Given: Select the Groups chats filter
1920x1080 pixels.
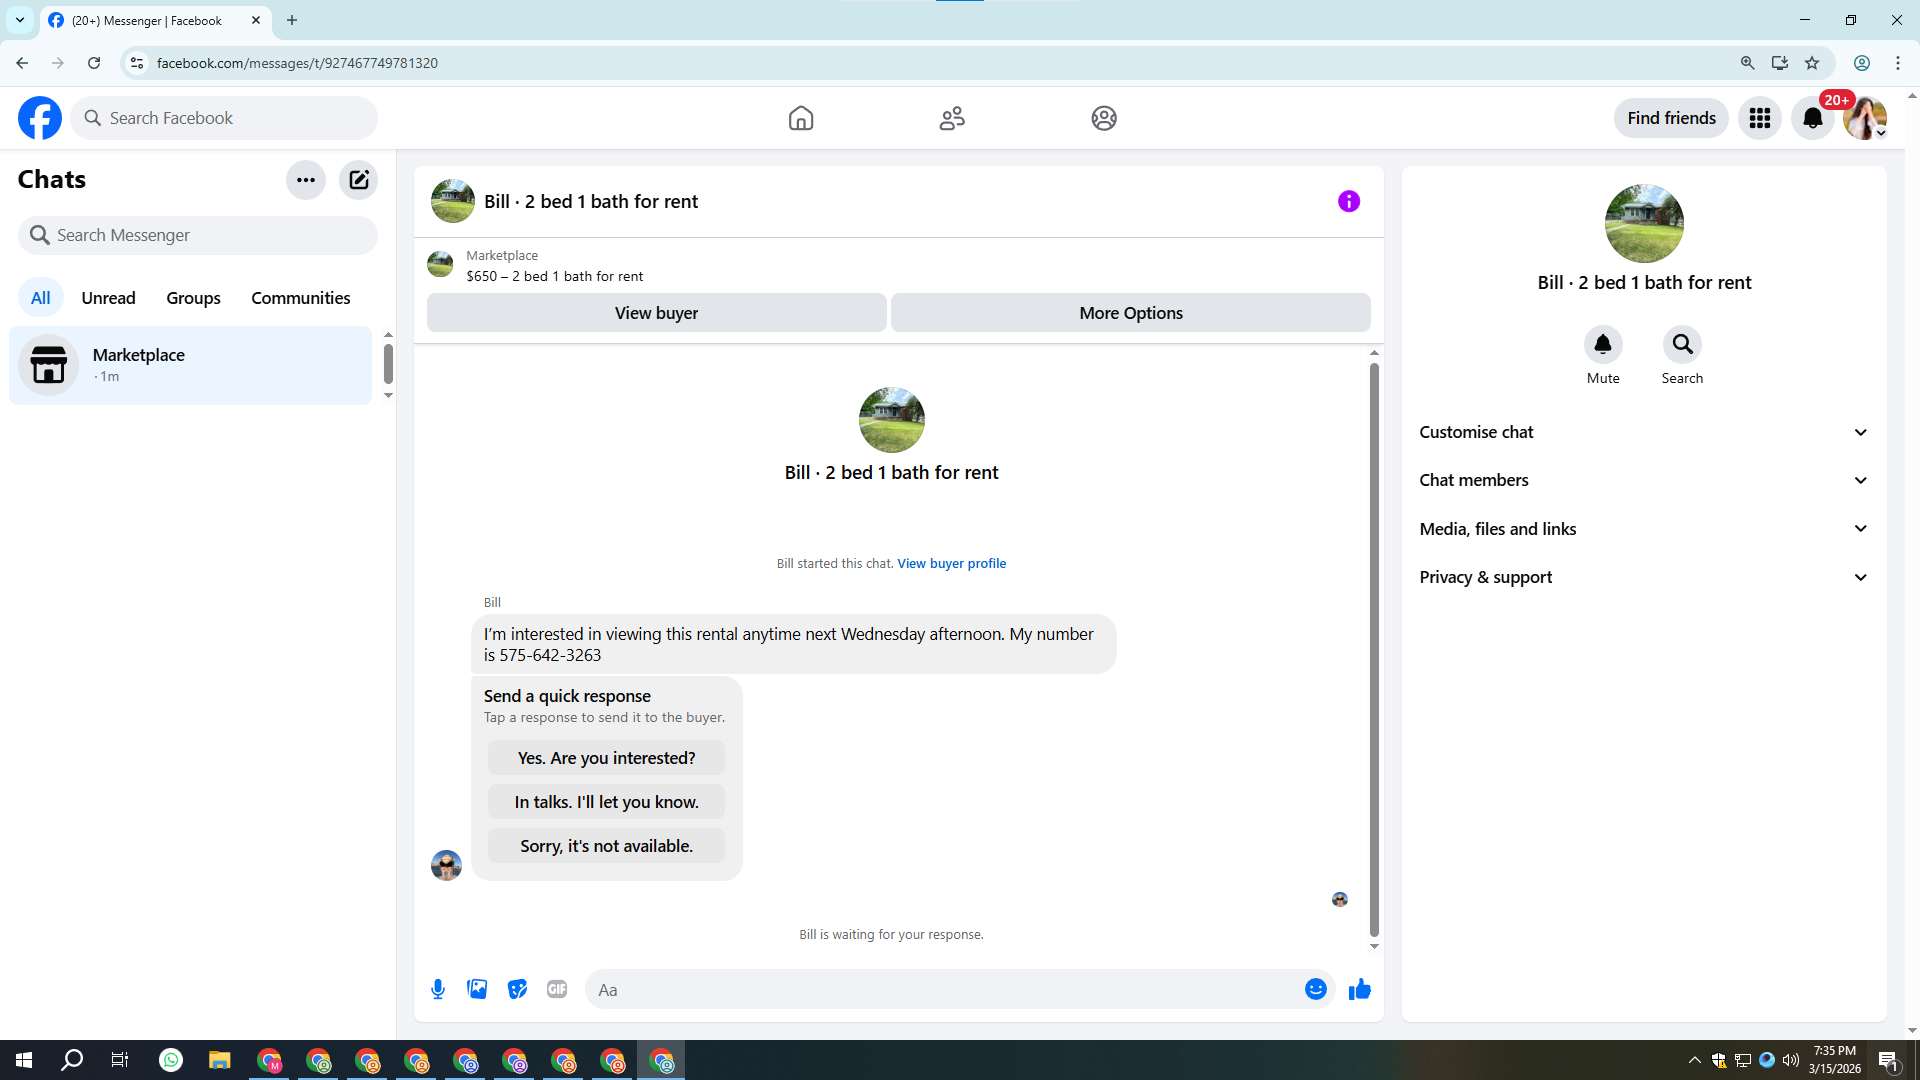Looking at the screenshot, I should (x=193, y=298).
